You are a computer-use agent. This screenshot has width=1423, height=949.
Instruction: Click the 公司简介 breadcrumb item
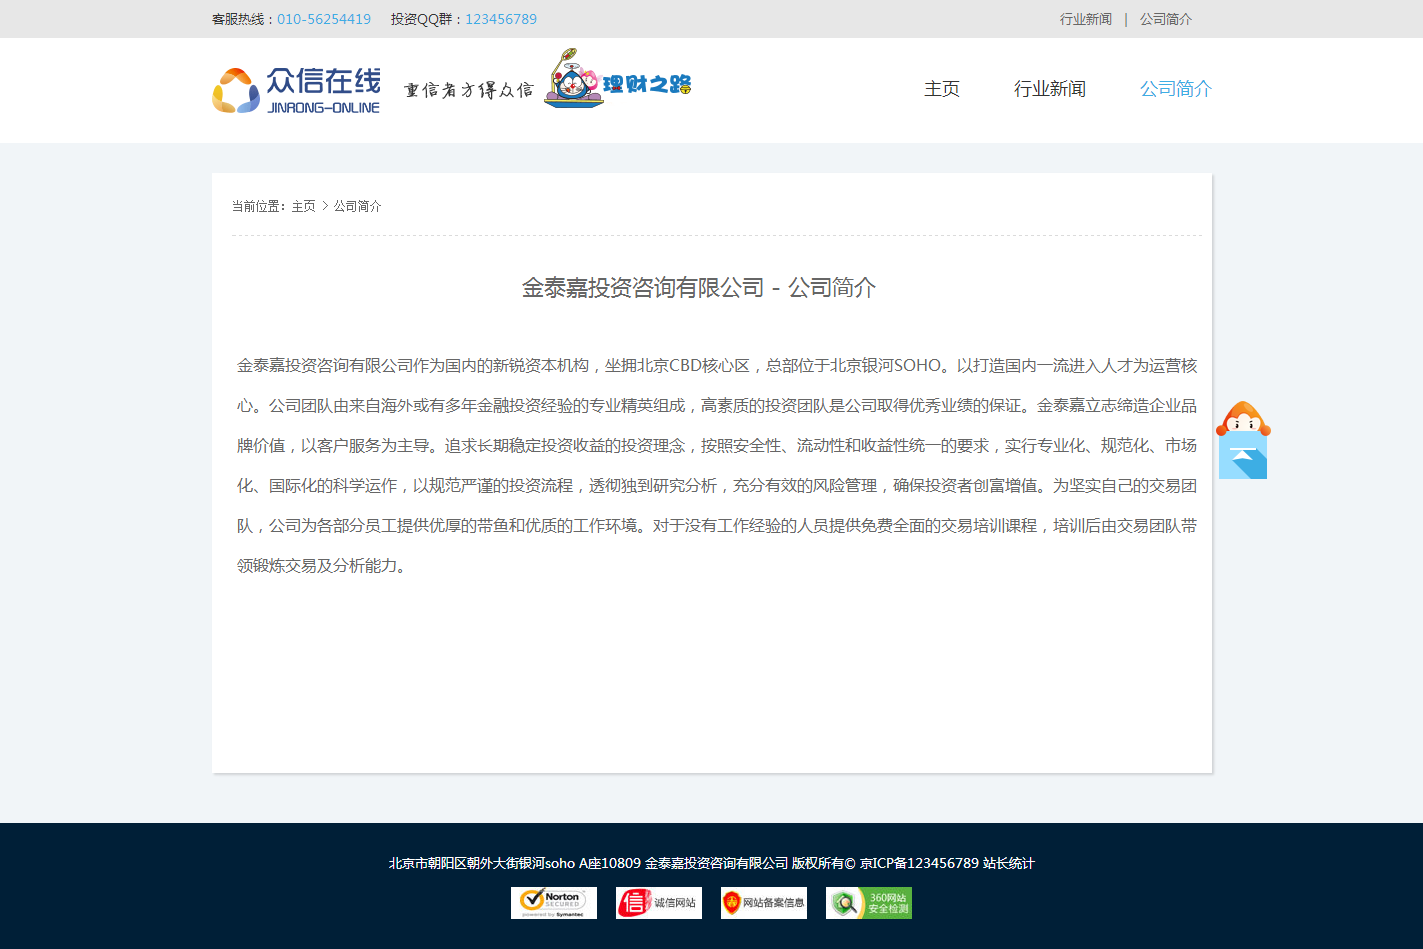coord(357,206)
